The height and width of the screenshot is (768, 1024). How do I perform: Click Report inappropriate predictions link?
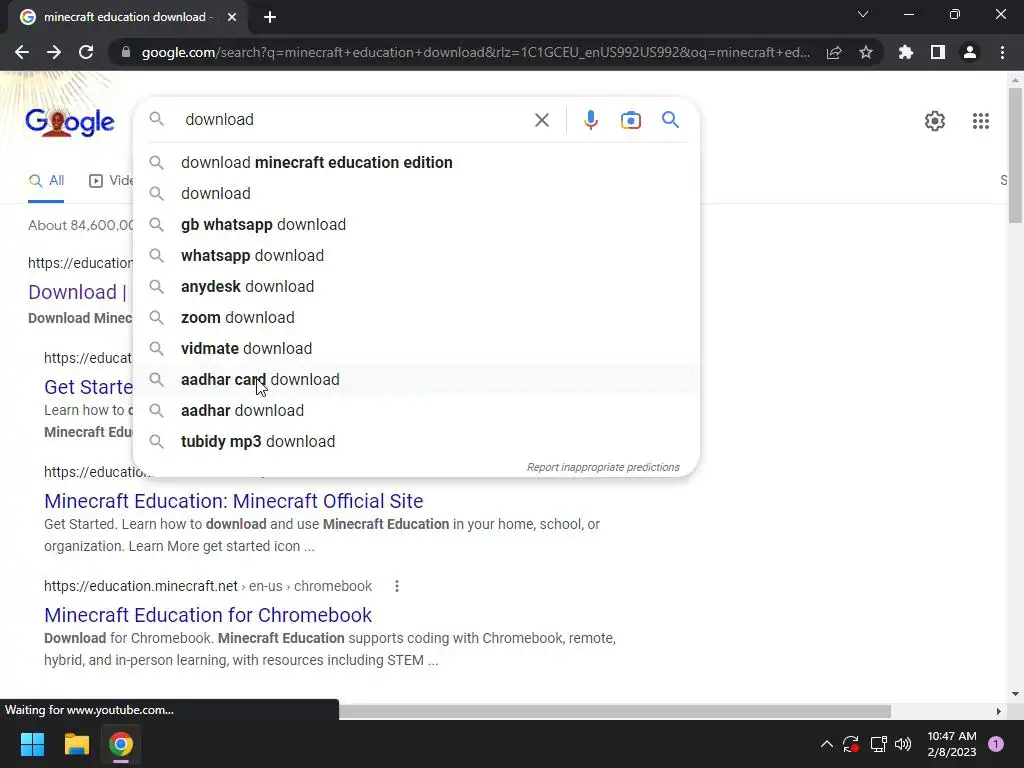[x=603, y=467]
